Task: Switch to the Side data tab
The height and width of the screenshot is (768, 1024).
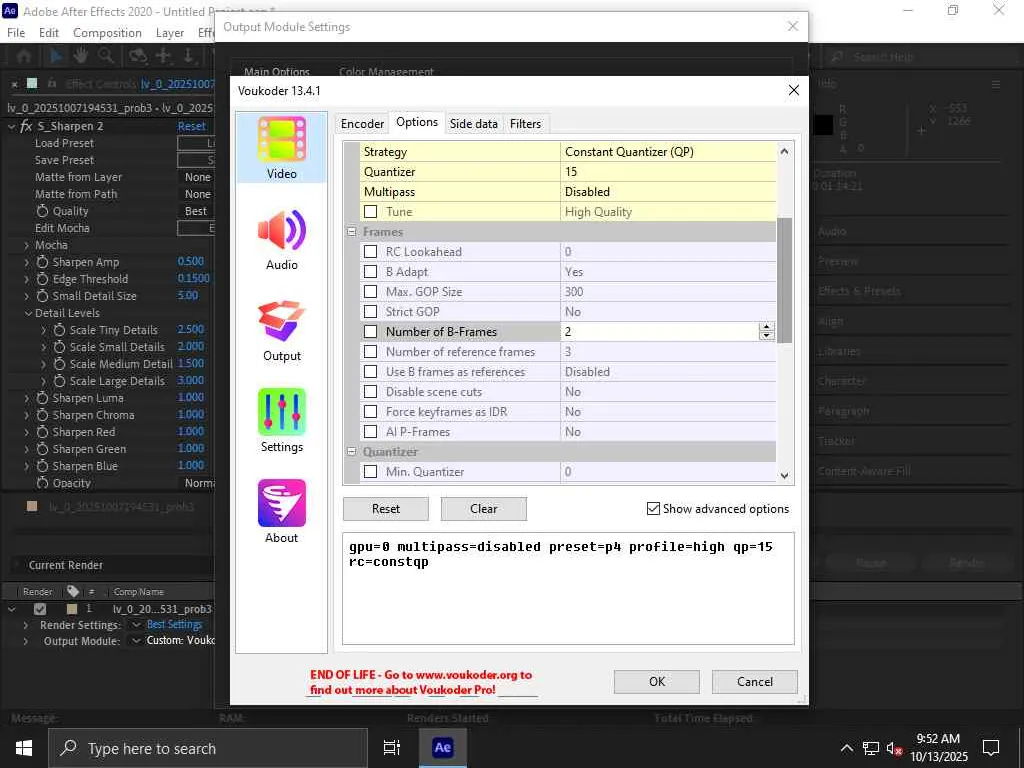Action: tap(473, 123)
